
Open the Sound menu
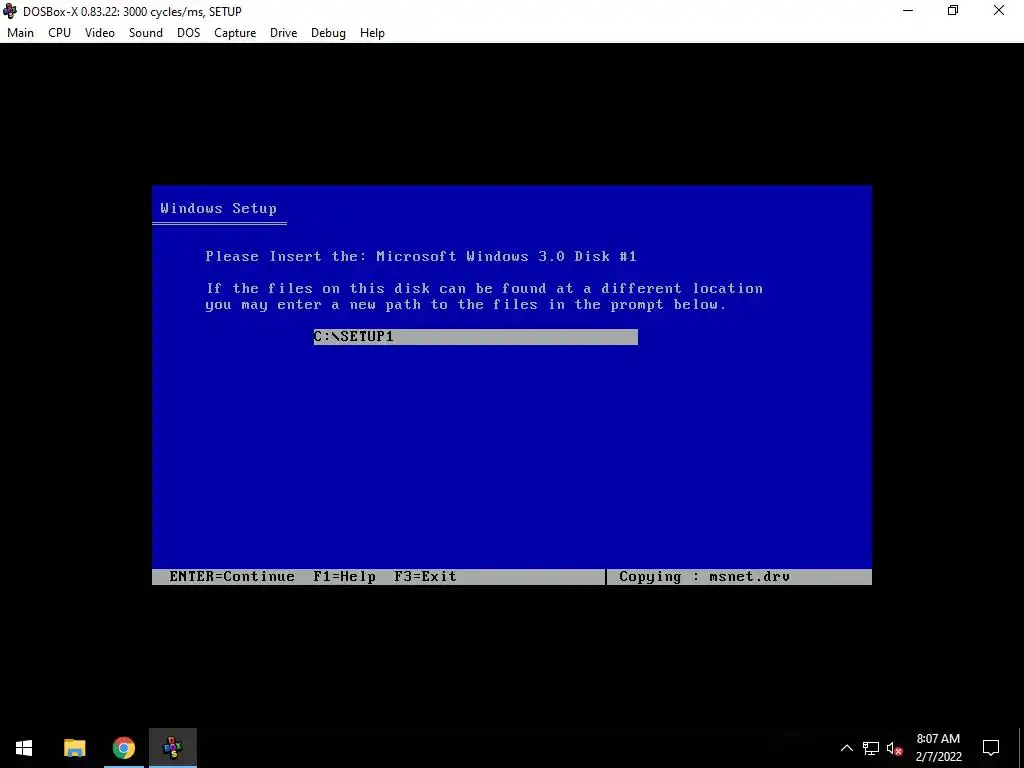click(x=146, y=33)
